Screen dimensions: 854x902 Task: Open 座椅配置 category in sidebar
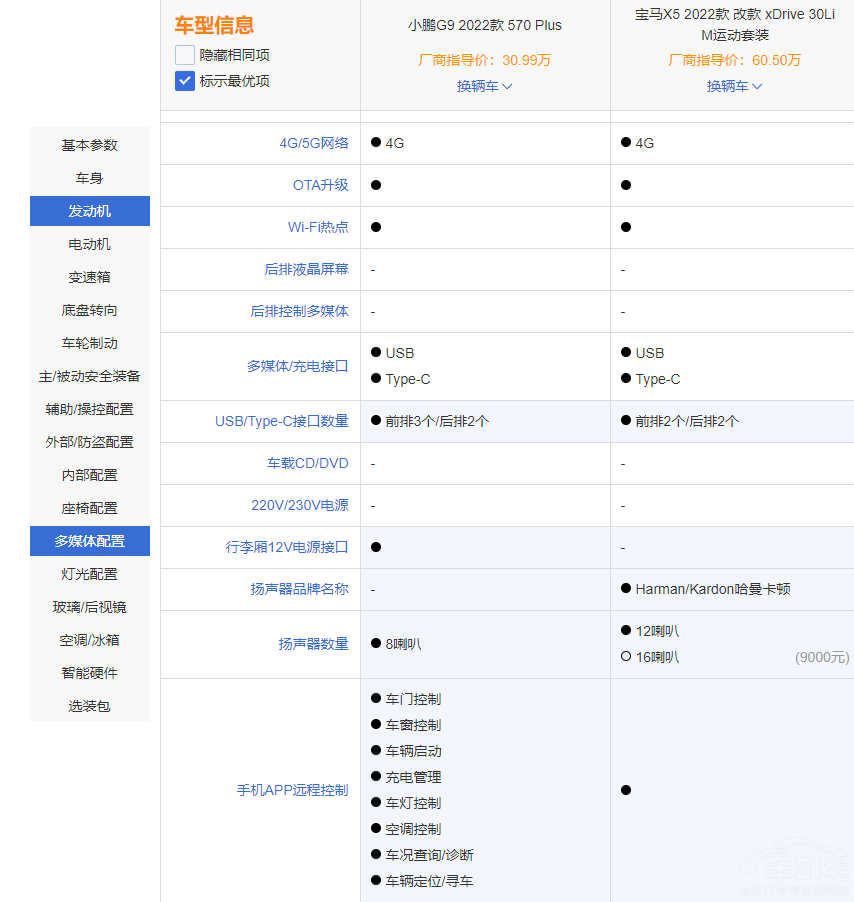(x=90, y=508)
